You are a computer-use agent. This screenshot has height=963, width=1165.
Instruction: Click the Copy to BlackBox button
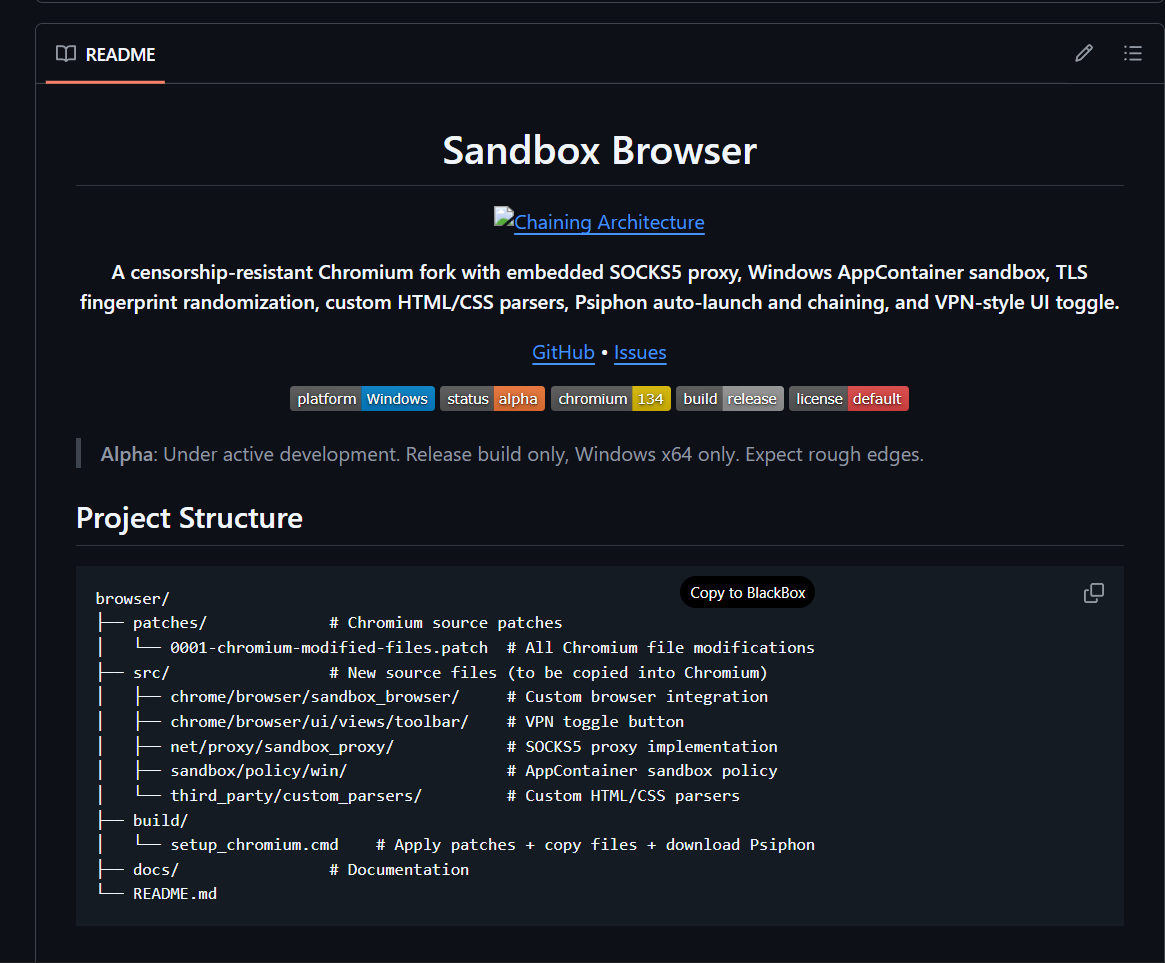coord(747,592)
